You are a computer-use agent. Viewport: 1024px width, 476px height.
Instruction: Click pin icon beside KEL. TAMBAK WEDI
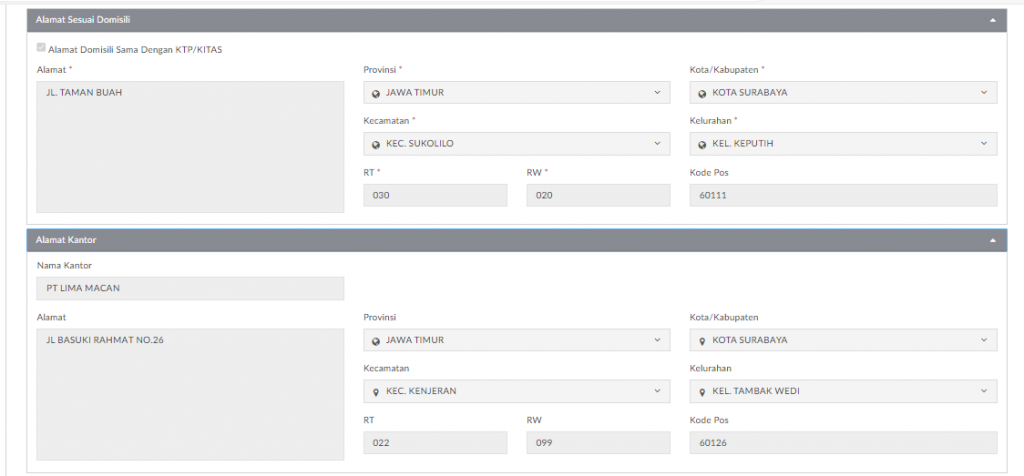click(702, 392)
